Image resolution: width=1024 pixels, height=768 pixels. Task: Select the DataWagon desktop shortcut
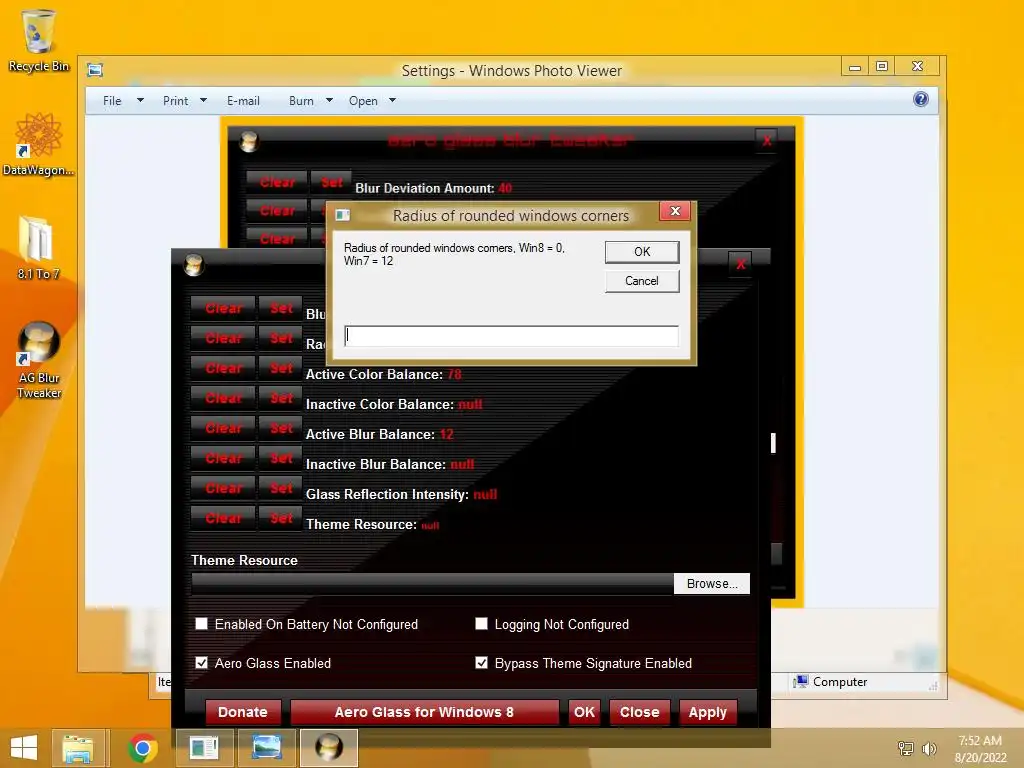point(38,144)
